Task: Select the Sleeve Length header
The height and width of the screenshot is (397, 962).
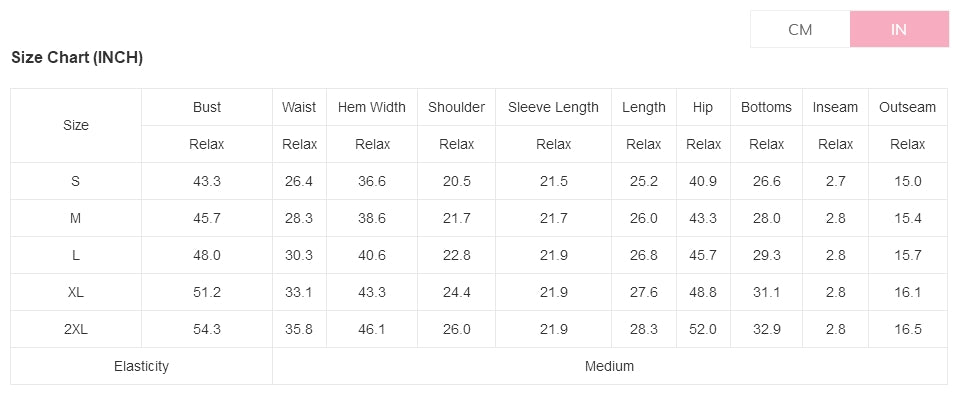Action: point(553,107)
